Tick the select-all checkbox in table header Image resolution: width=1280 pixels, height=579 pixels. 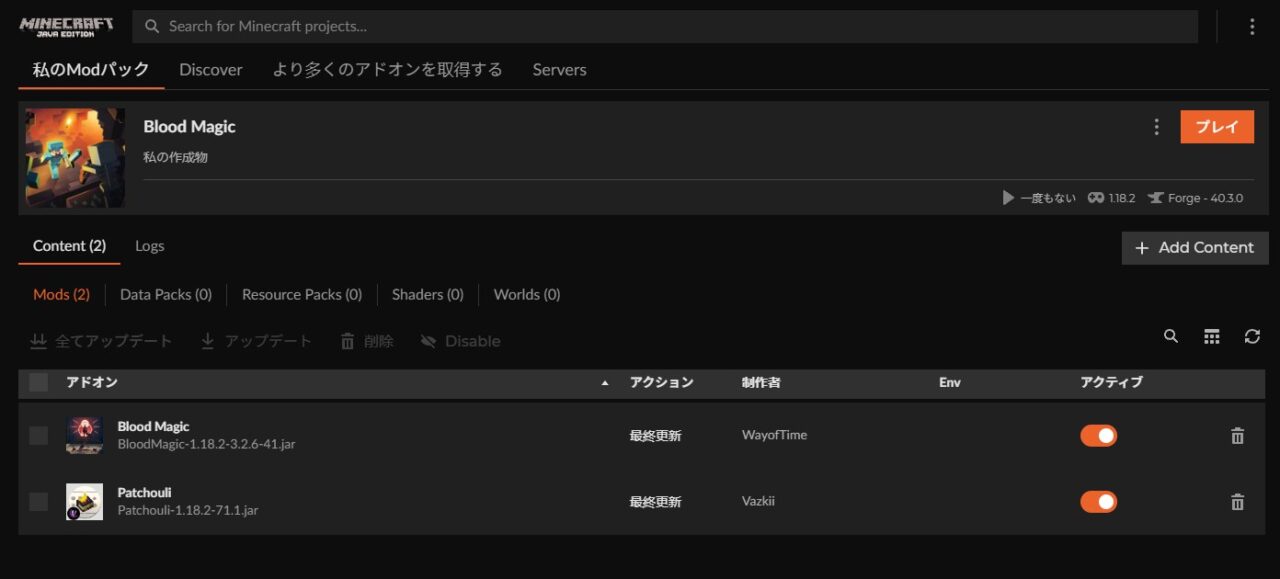click(x=38, y=382)
